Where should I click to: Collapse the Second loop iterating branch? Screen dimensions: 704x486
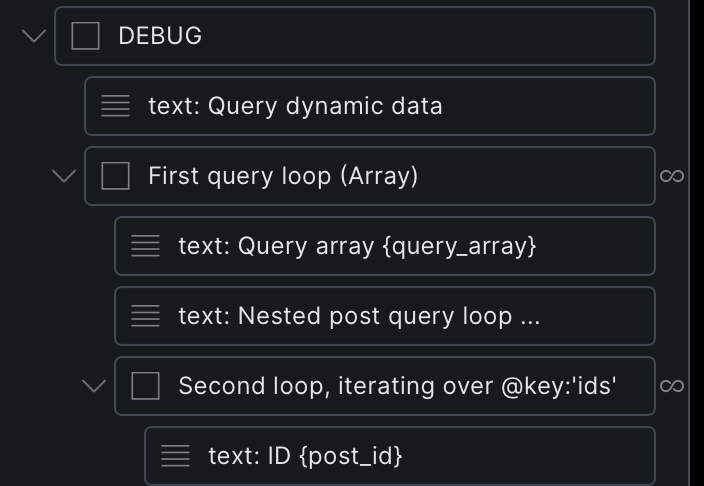click(94, 386)
